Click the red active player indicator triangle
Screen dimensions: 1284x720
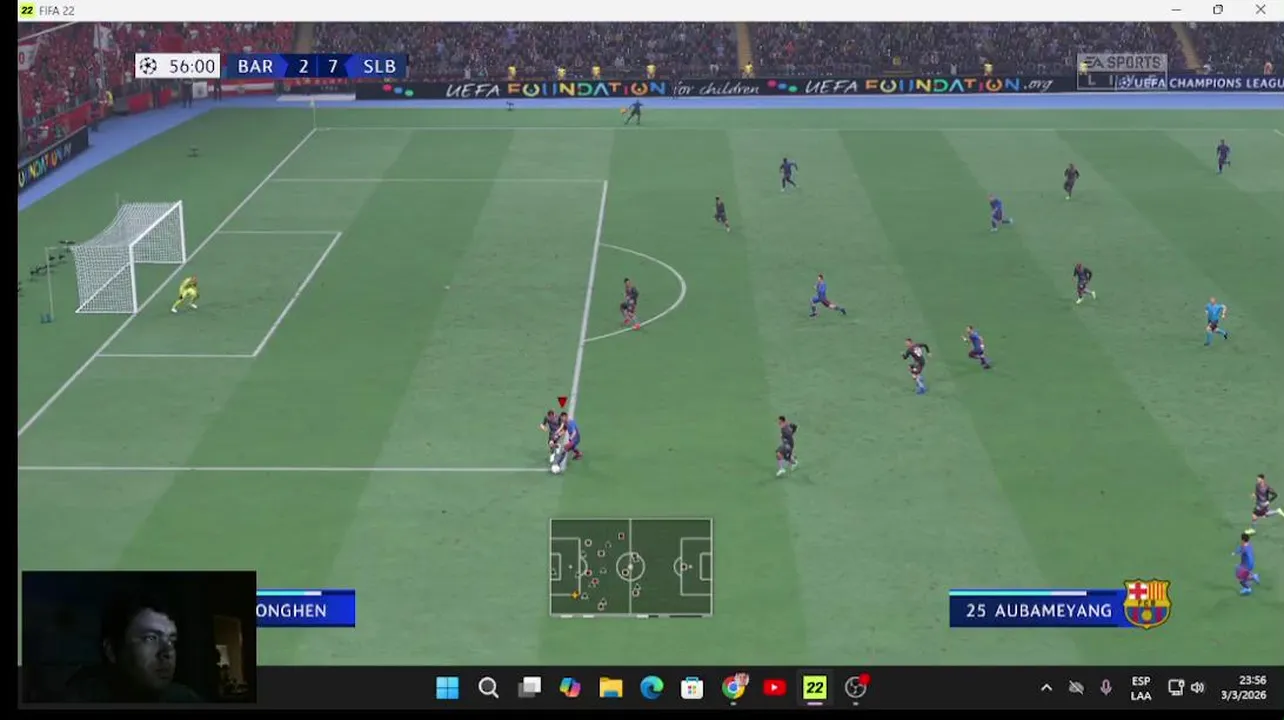[x=562, y=402]
